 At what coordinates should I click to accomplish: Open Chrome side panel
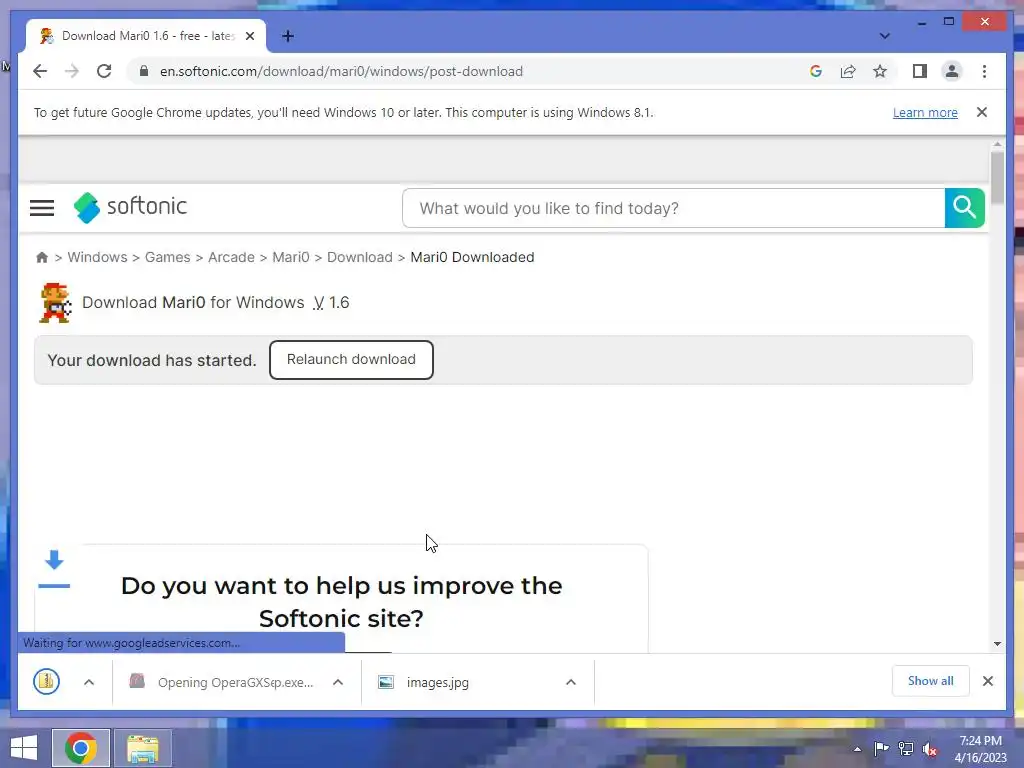920,71
